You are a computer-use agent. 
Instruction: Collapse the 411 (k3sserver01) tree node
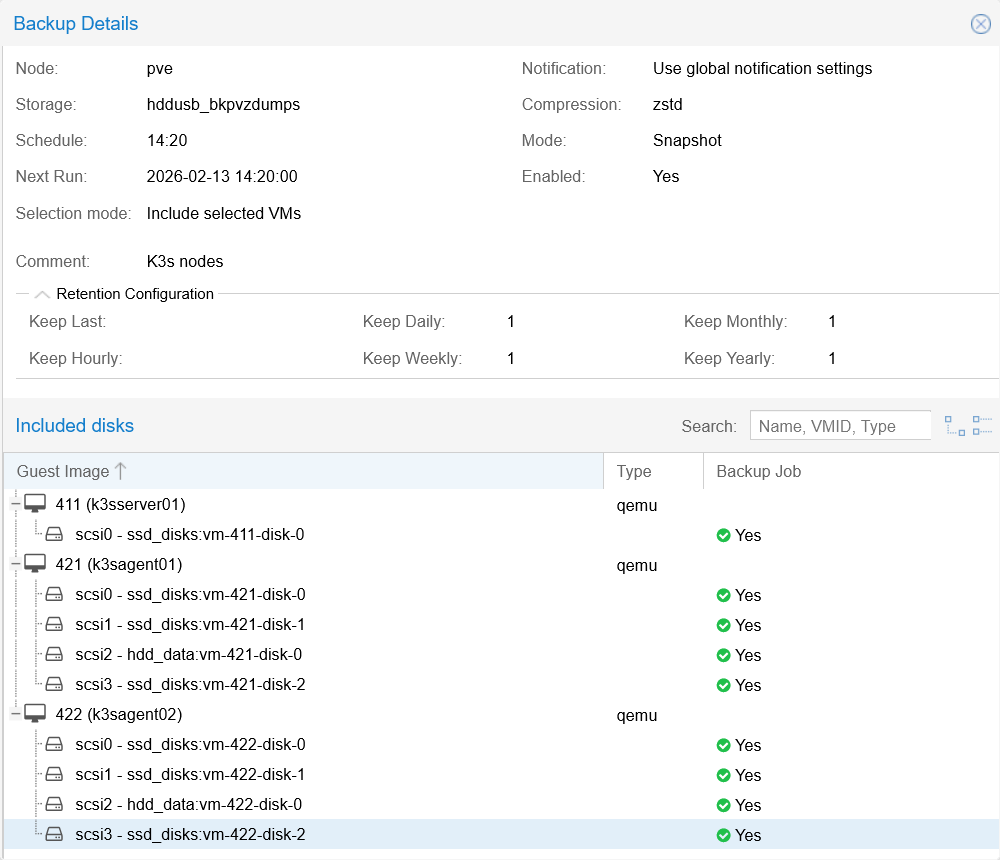[x=15, y=503]
